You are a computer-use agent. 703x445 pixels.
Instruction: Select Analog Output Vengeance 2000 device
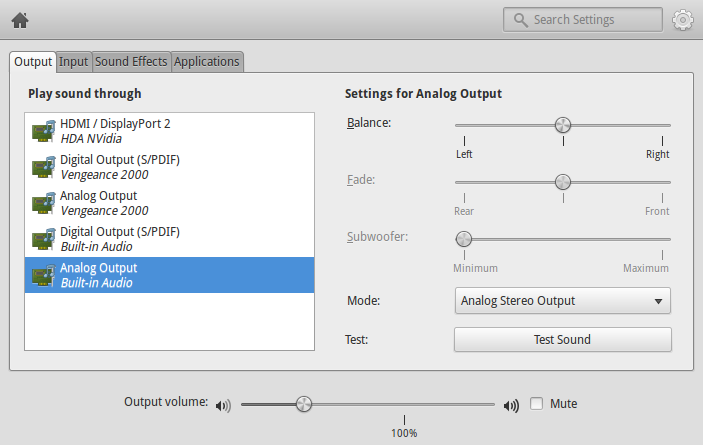(x=169, y=203)
